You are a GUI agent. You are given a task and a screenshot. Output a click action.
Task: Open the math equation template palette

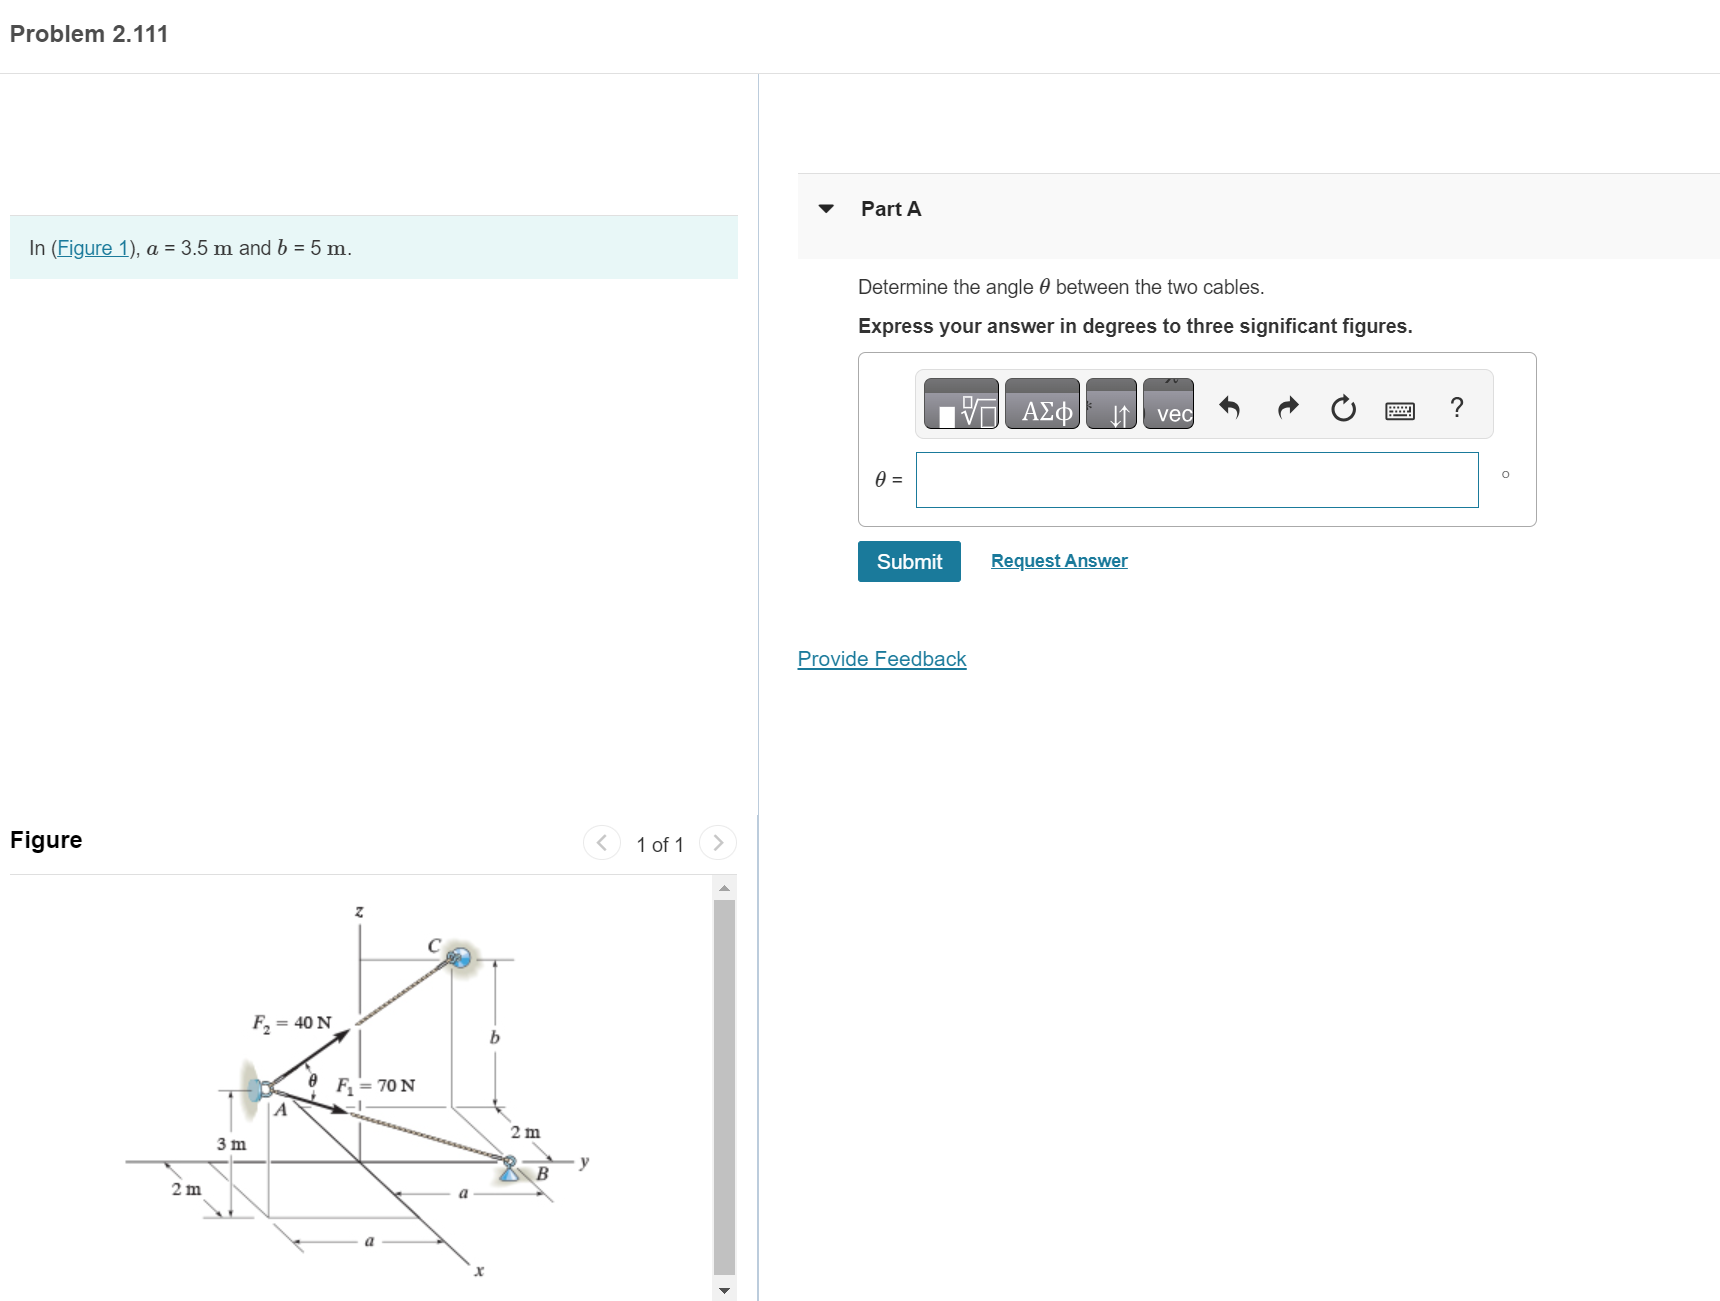pos(961,405)
